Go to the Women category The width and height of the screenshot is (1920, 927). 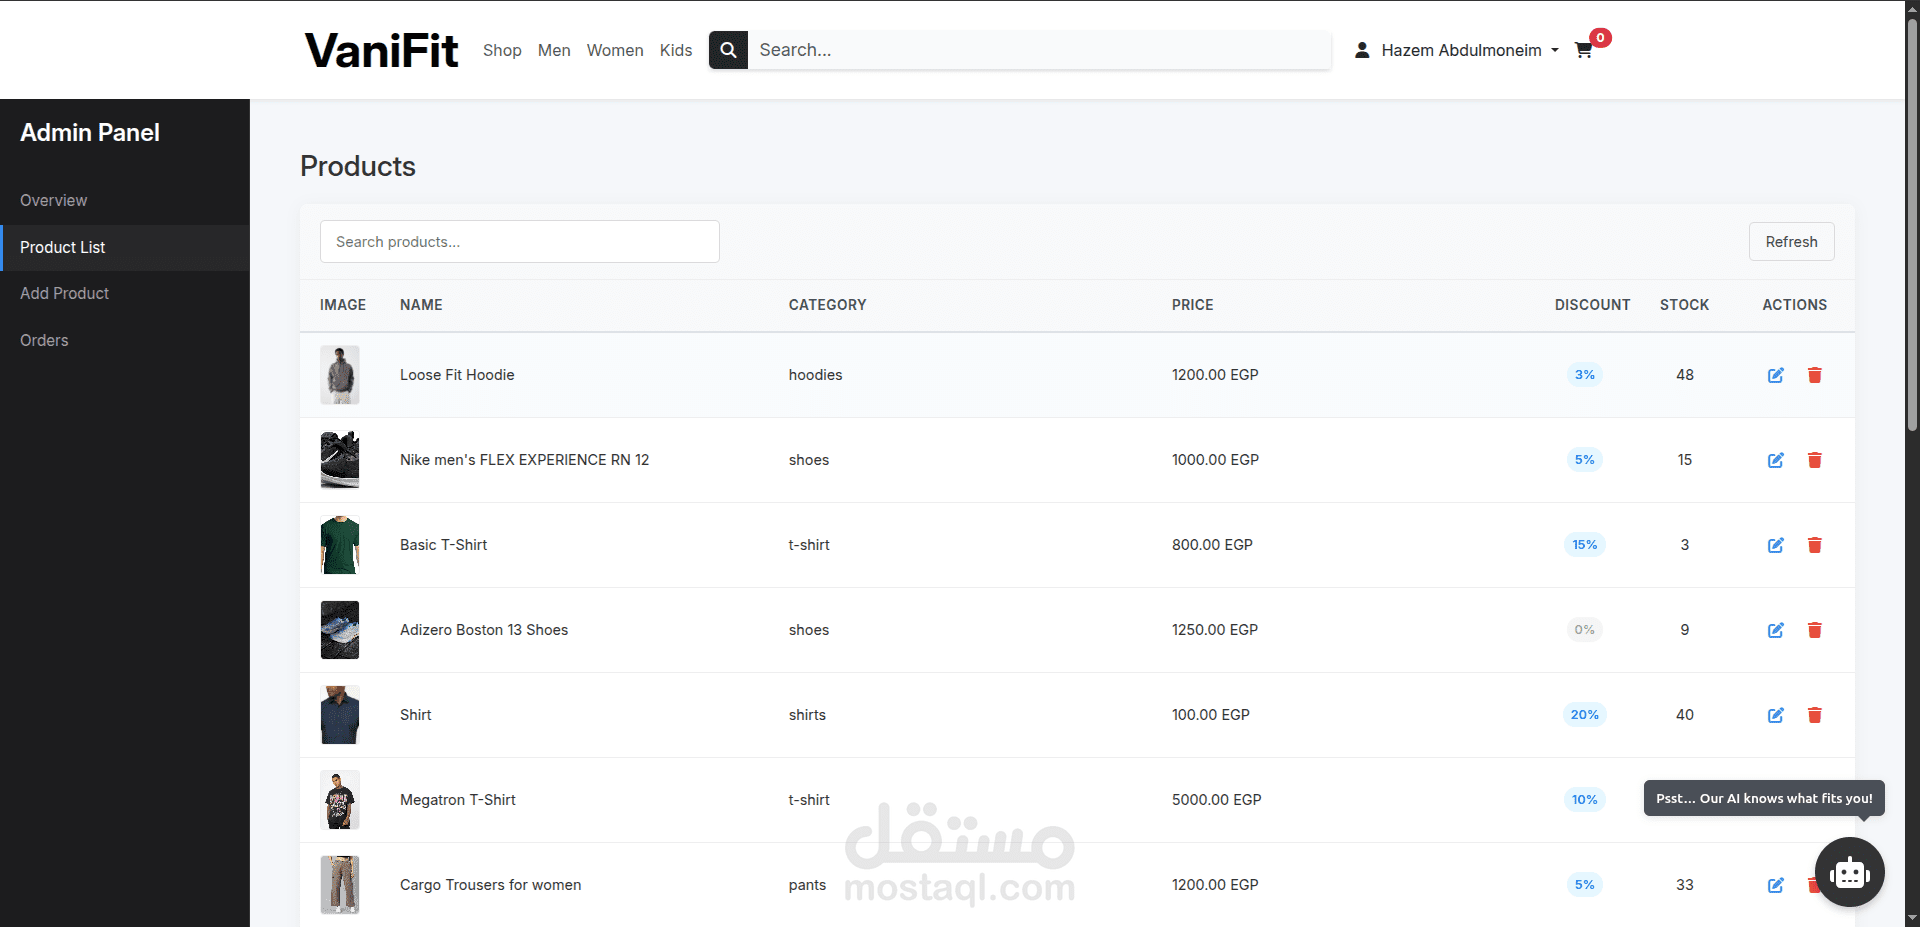point(615,50)
